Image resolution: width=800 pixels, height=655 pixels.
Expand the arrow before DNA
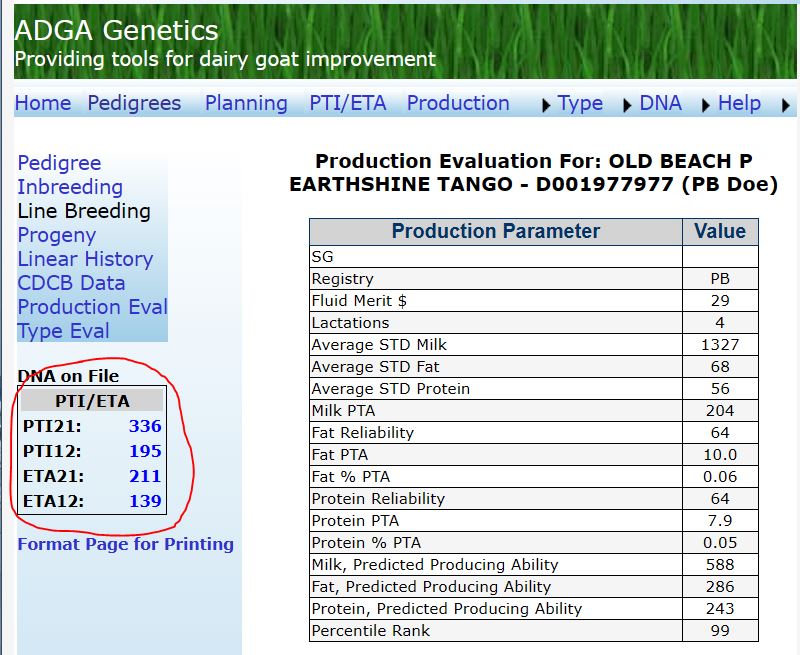point(628,106)
